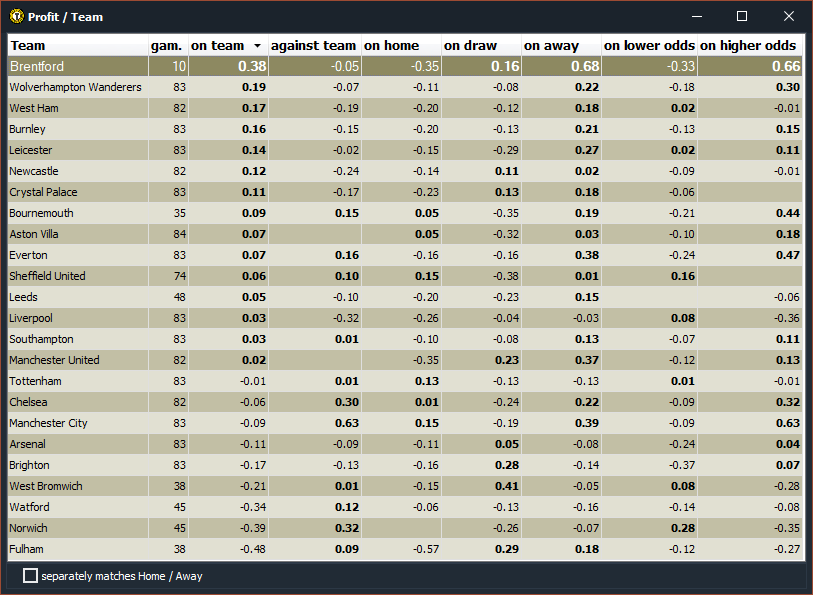Viewport: 813px width, 595px height.
Task: Sort by the gam. column header
Action: [167, 46]
